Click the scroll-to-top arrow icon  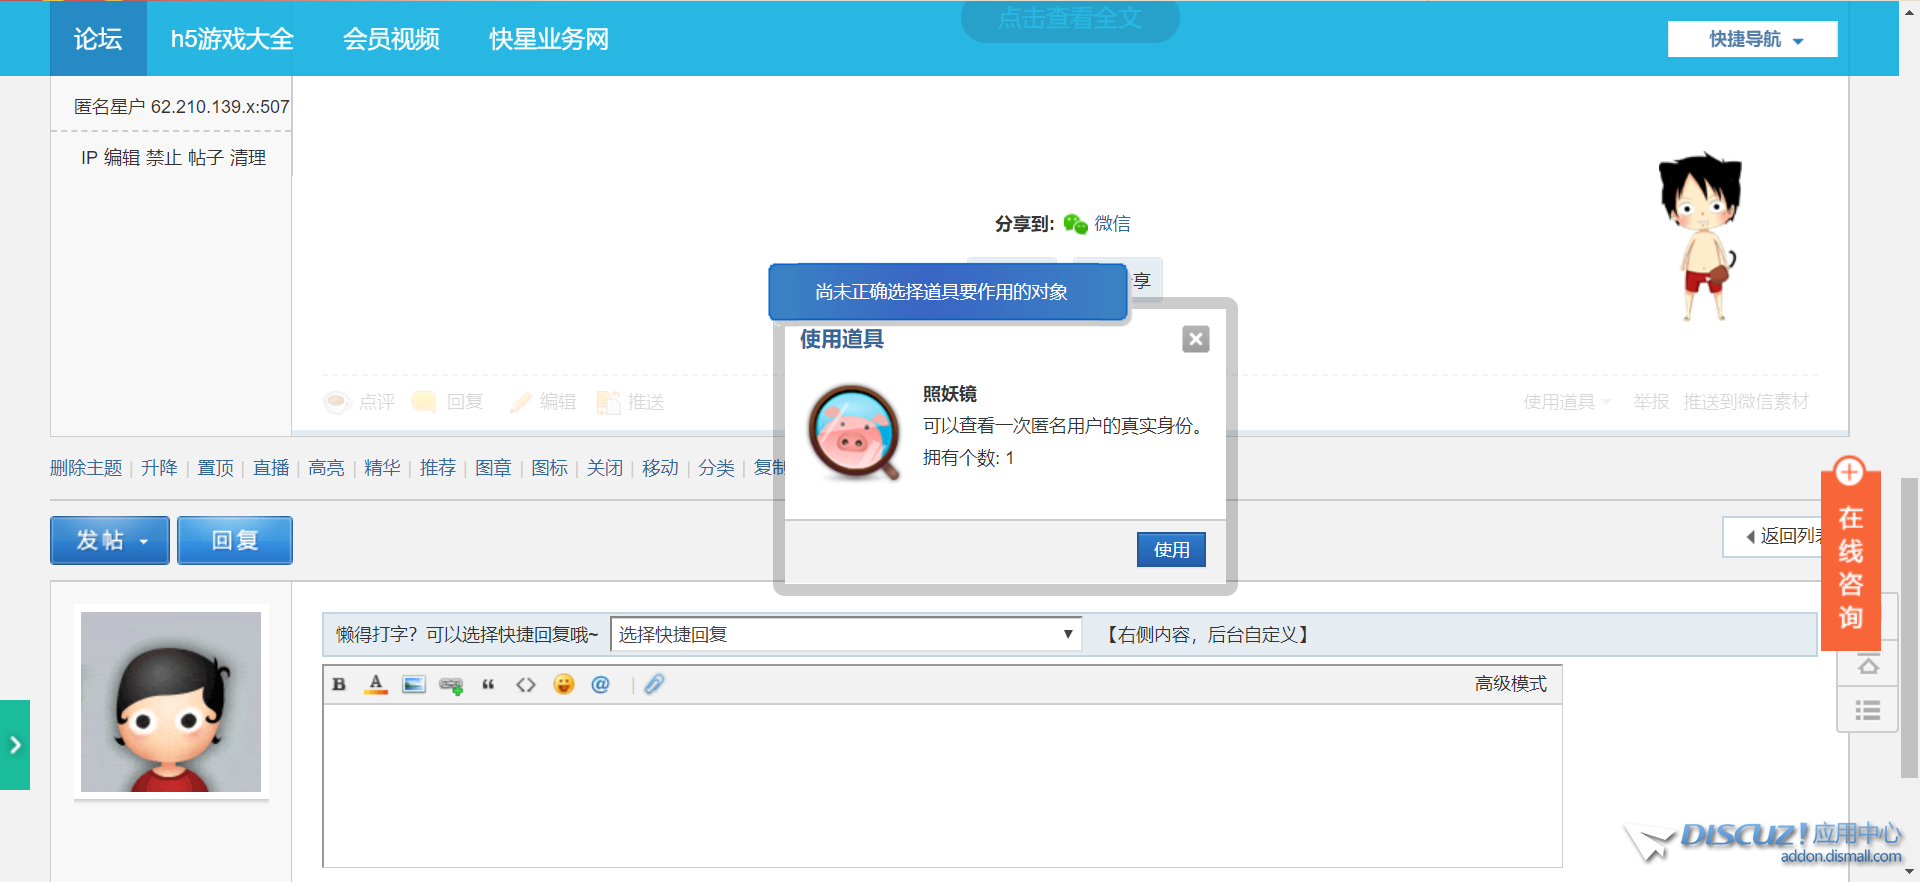(x=1867, y=665)
